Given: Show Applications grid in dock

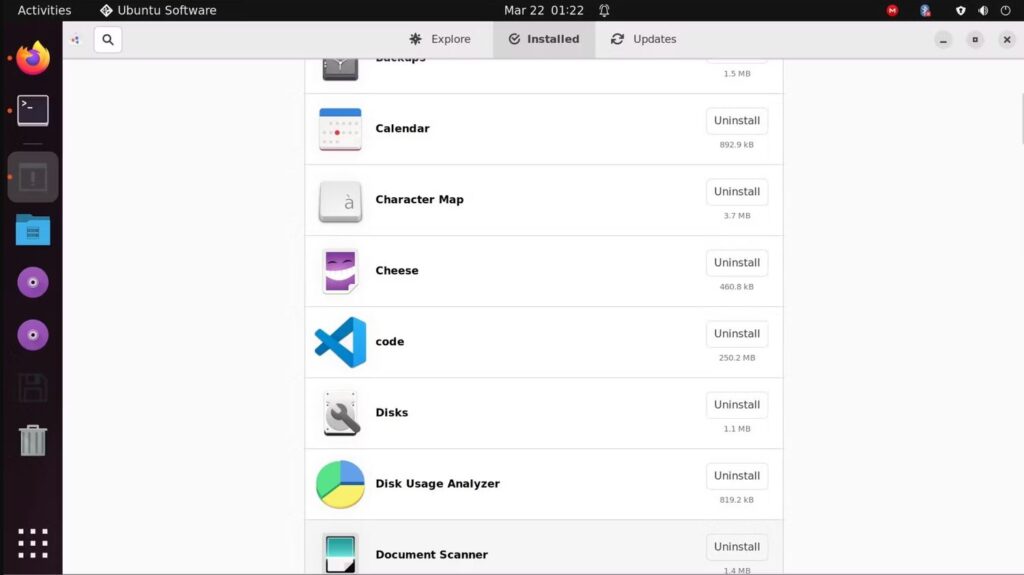Looking at the screenshot, I should click(33, 543).
